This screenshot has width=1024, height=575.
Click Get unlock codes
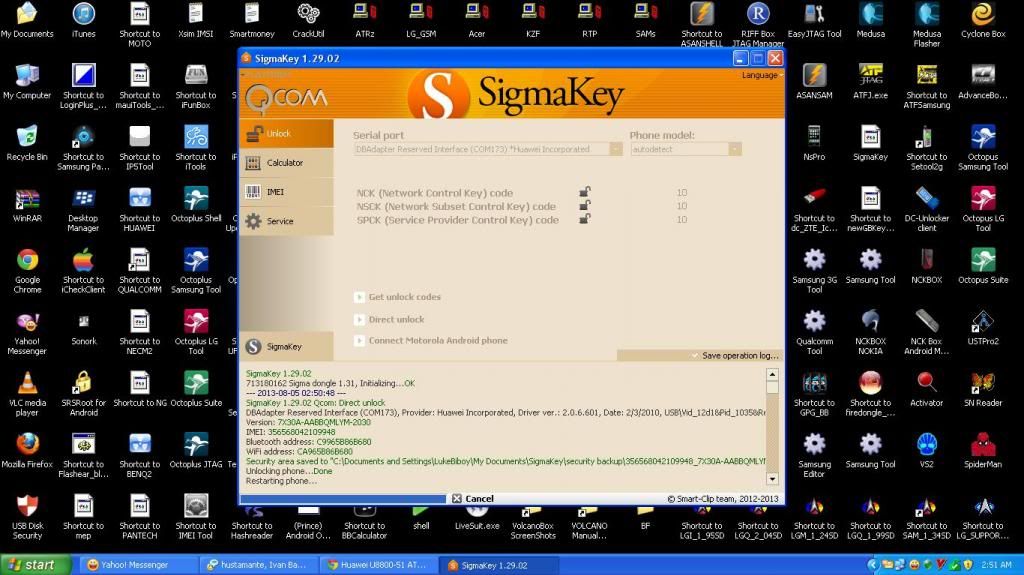coord(404,297)
